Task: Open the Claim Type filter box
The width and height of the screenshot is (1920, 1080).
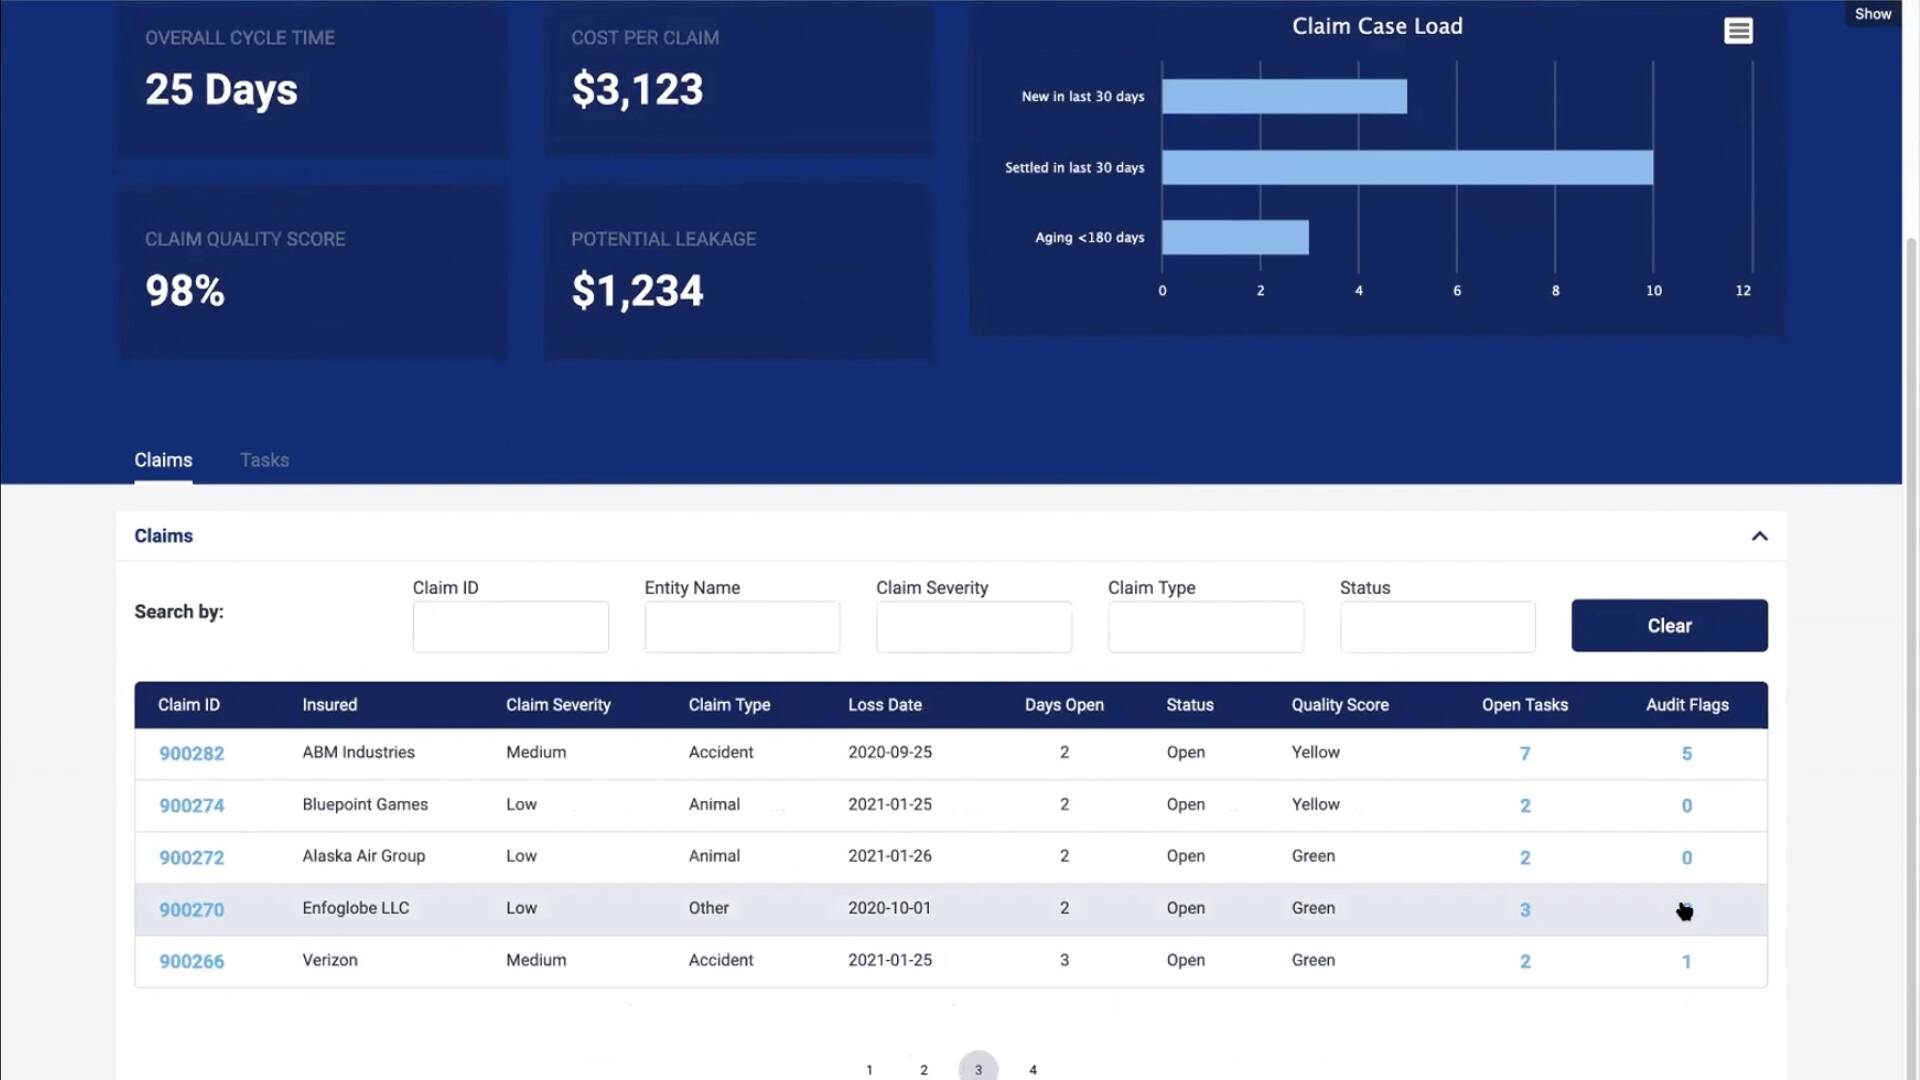Action: click(x=1205, y=626)
